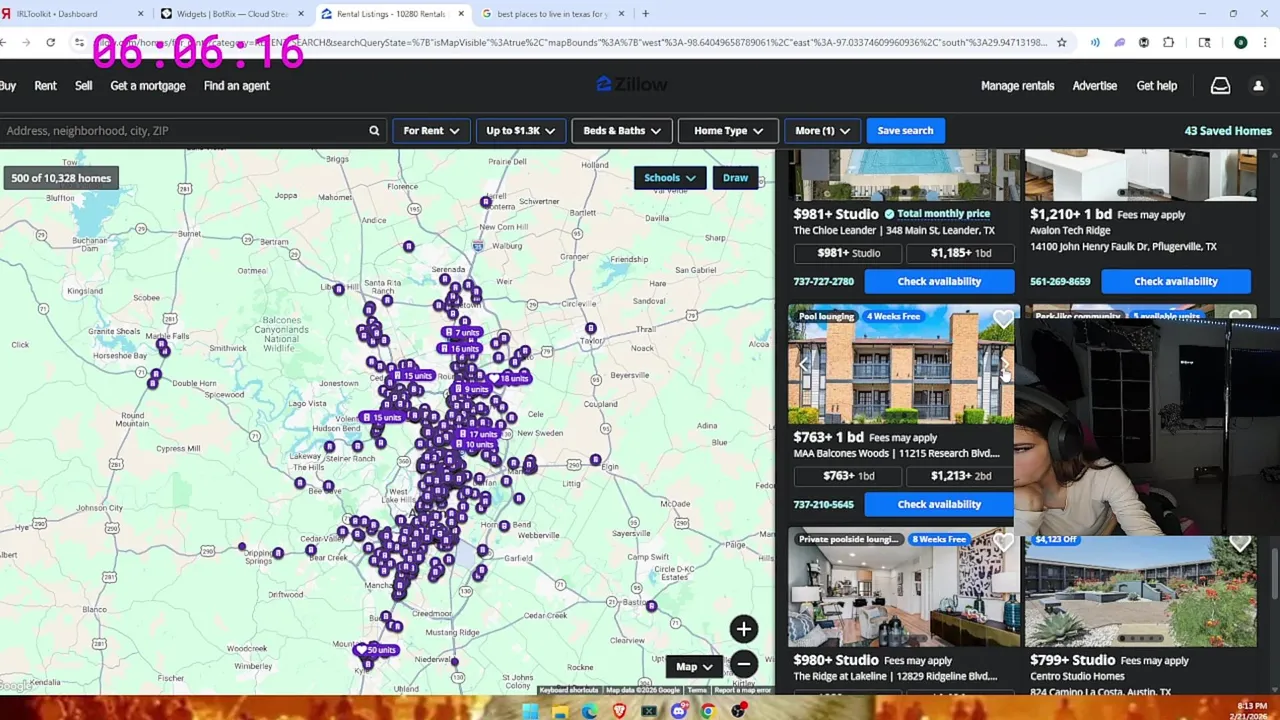Click the Chrome profile avatar

(x=1240, y=42)
